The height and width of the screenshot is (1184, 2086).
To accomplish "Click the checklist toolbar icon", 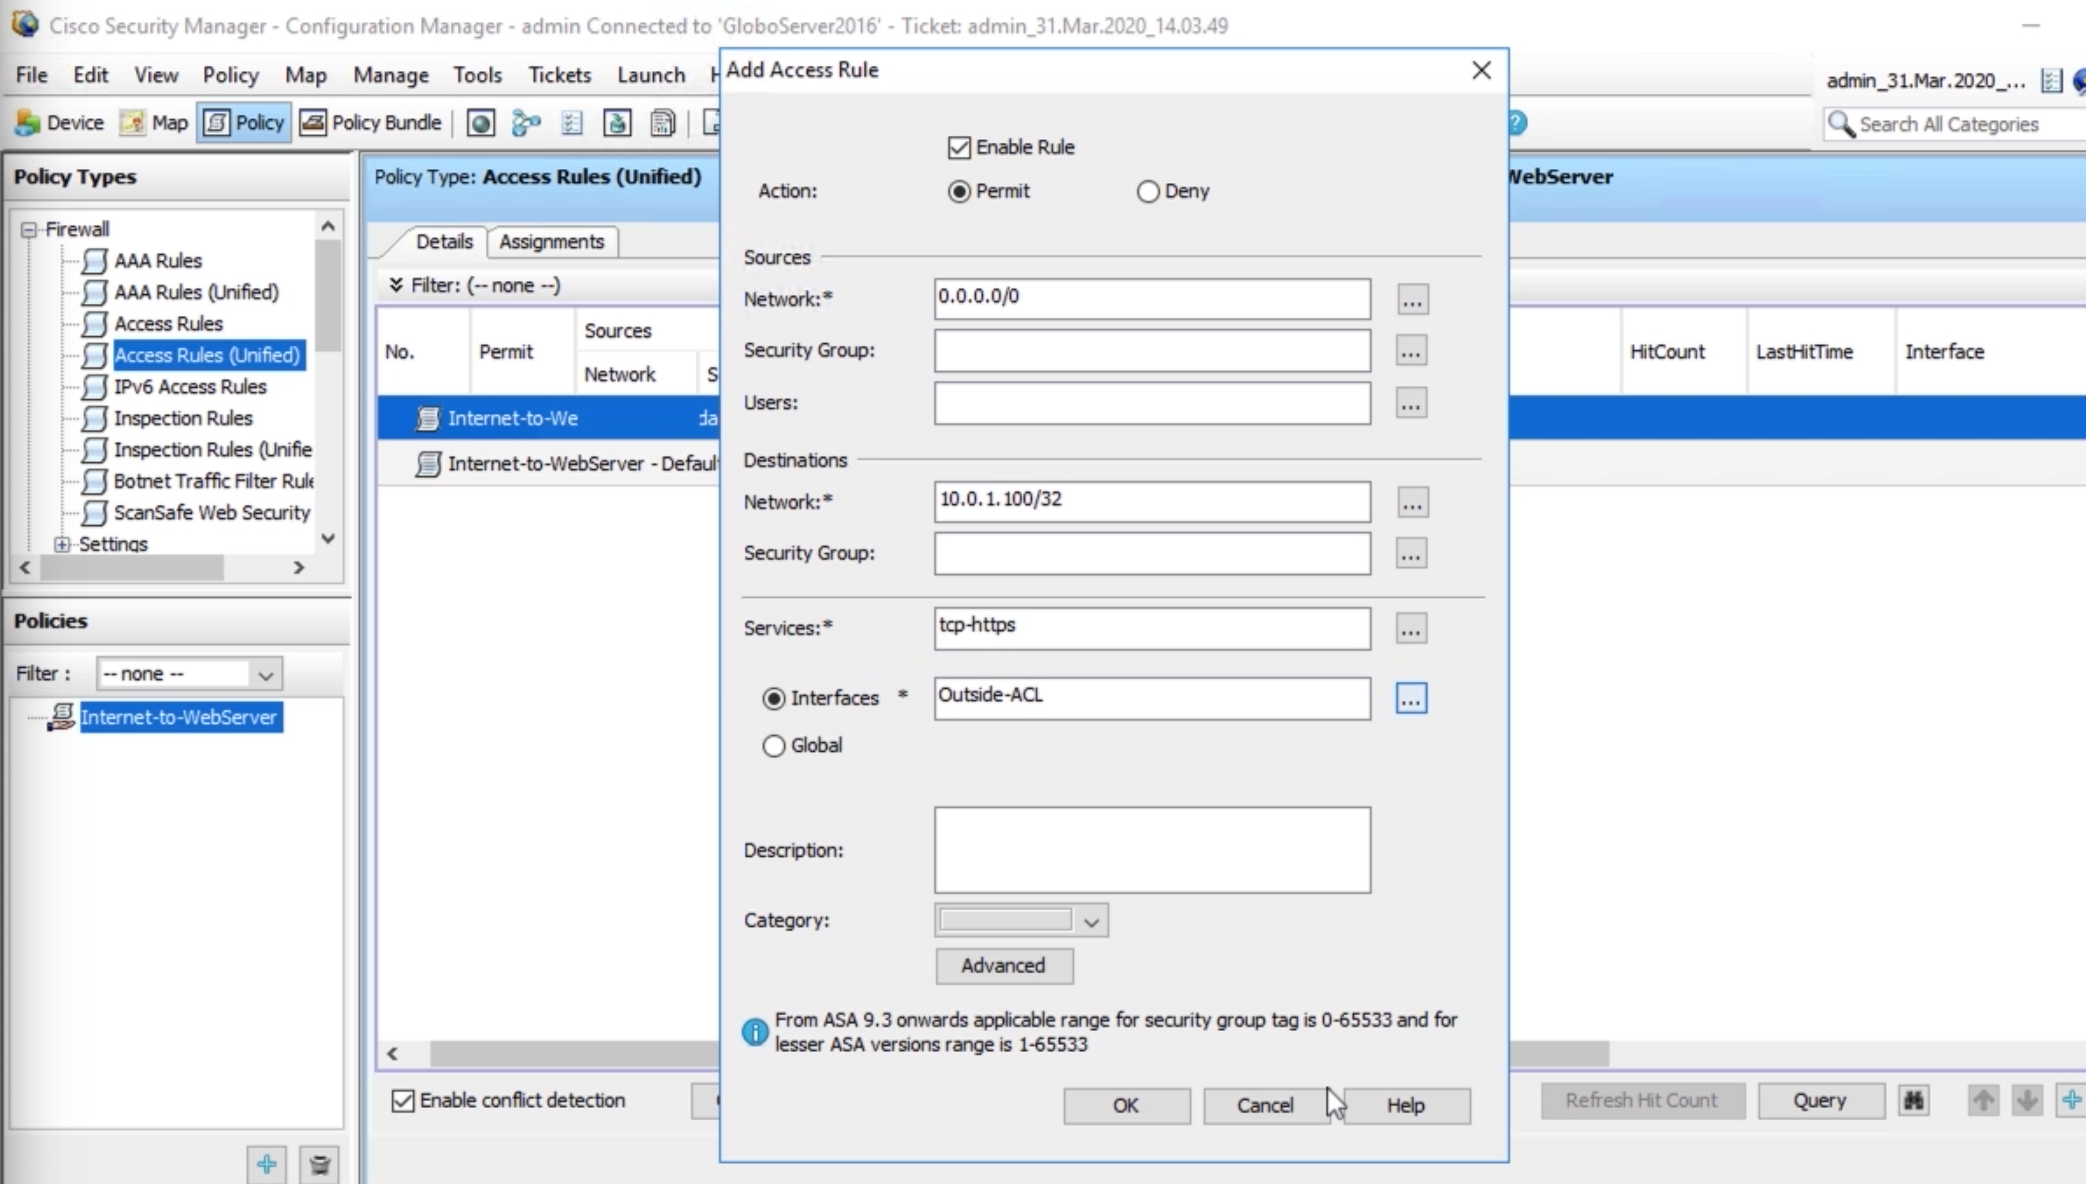I will tap(572, 123).
